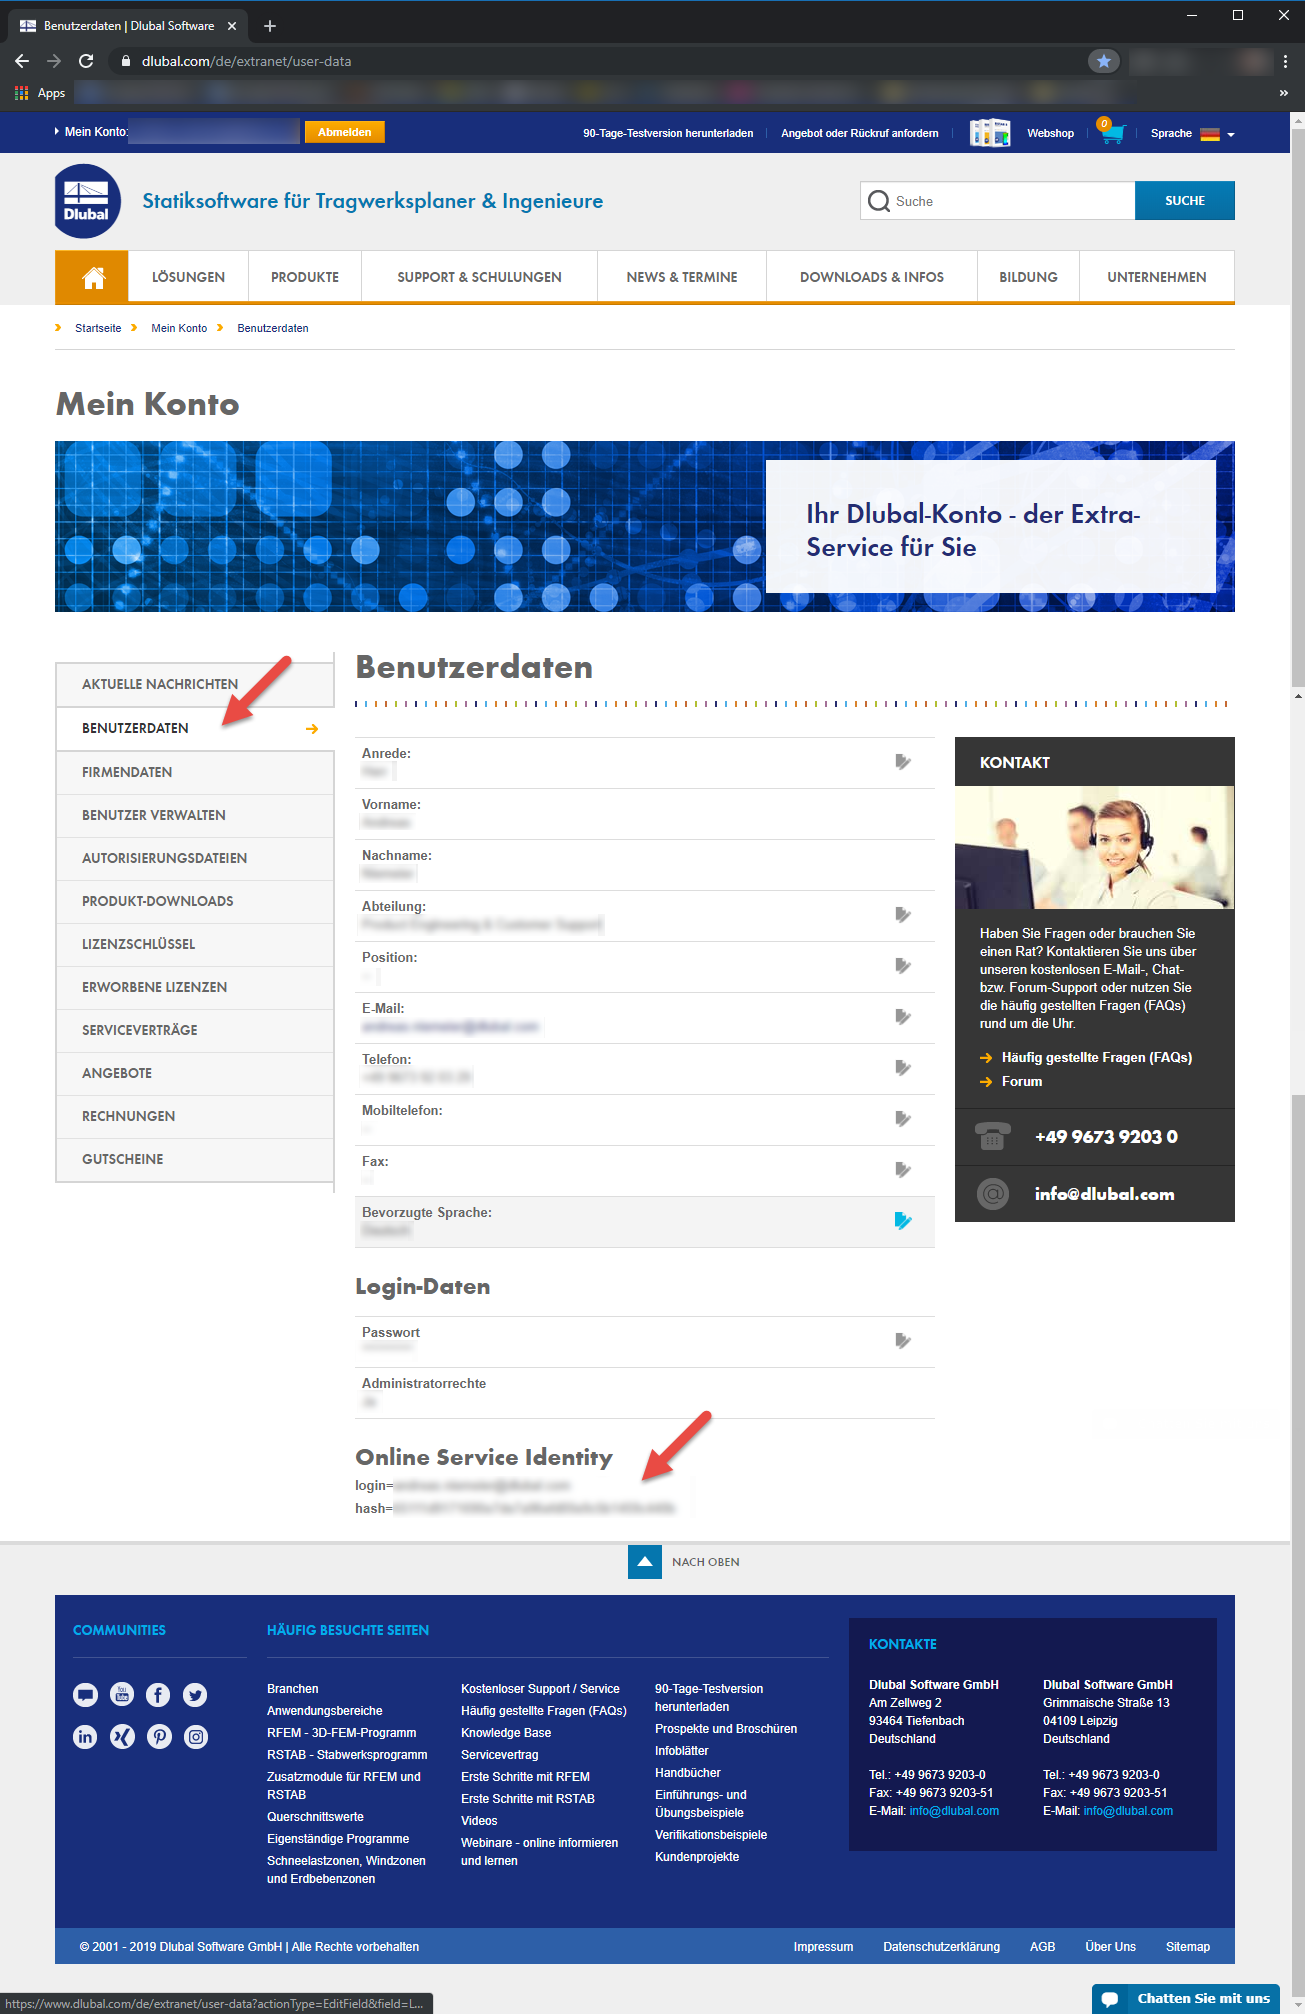Open the YouTube icon in Communities
The image size is (1305, 2014).
pos(122,1694)
